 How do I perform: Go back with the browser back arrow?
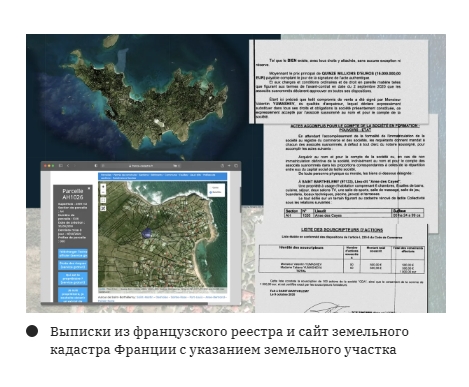coord(68,166)
